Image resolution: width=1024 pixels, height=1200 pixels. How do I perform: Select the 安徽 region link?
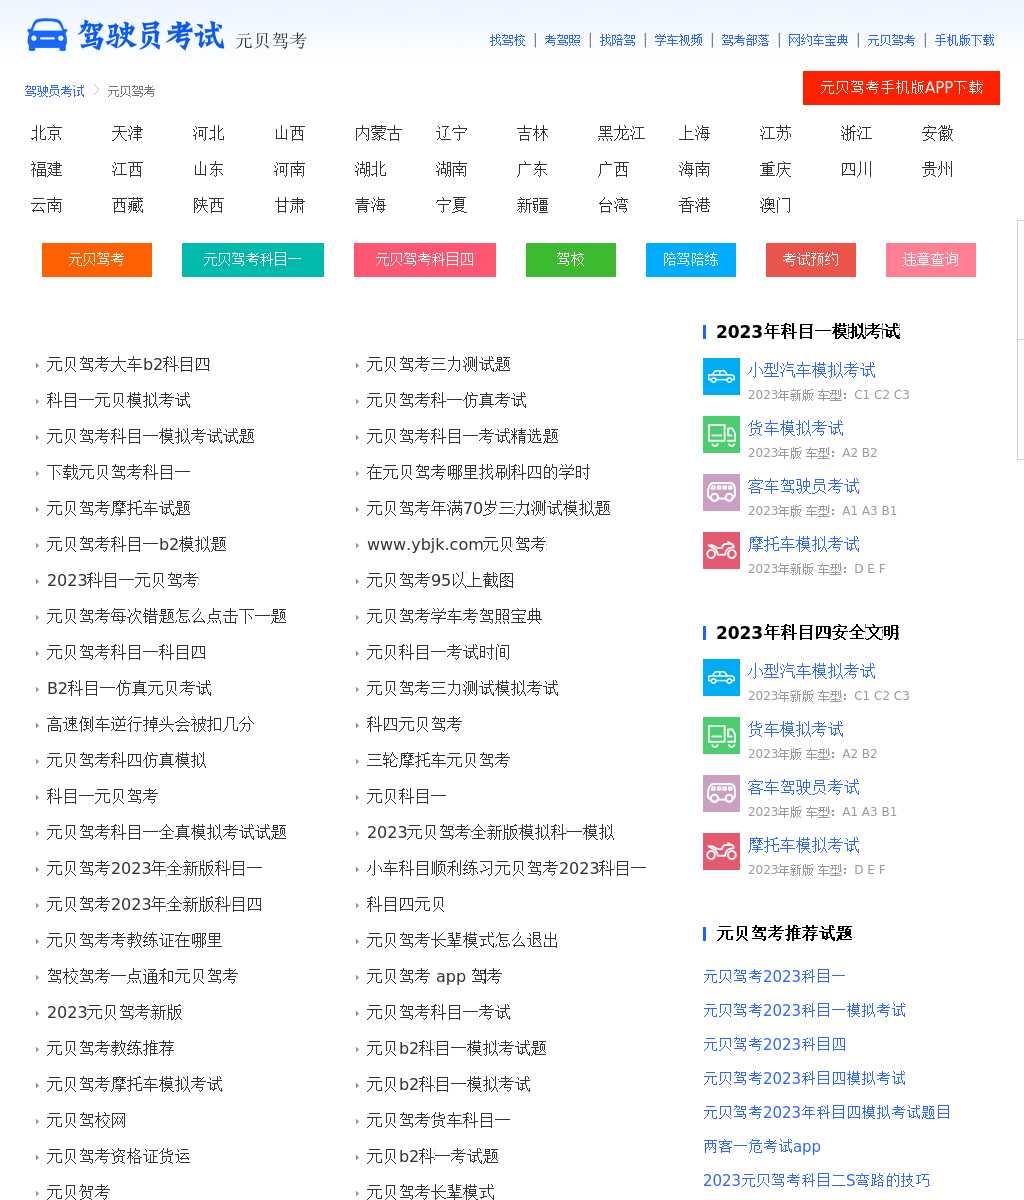pyautogui.click(x=937, y=133)
